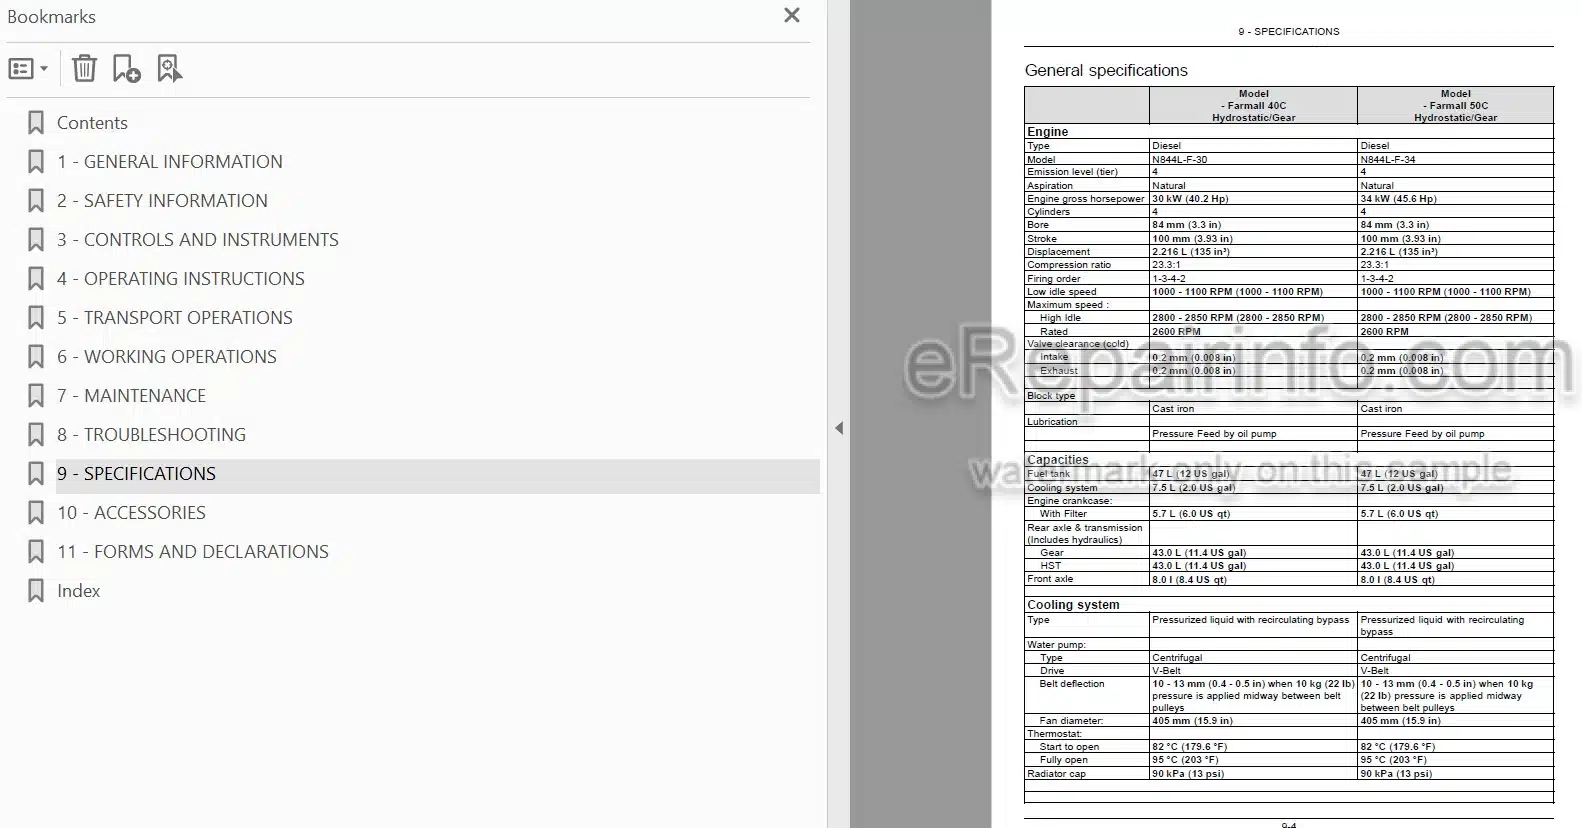
Task: Go to 6 - WORKING OPERATIONS
Action: (x=167, y=357)
